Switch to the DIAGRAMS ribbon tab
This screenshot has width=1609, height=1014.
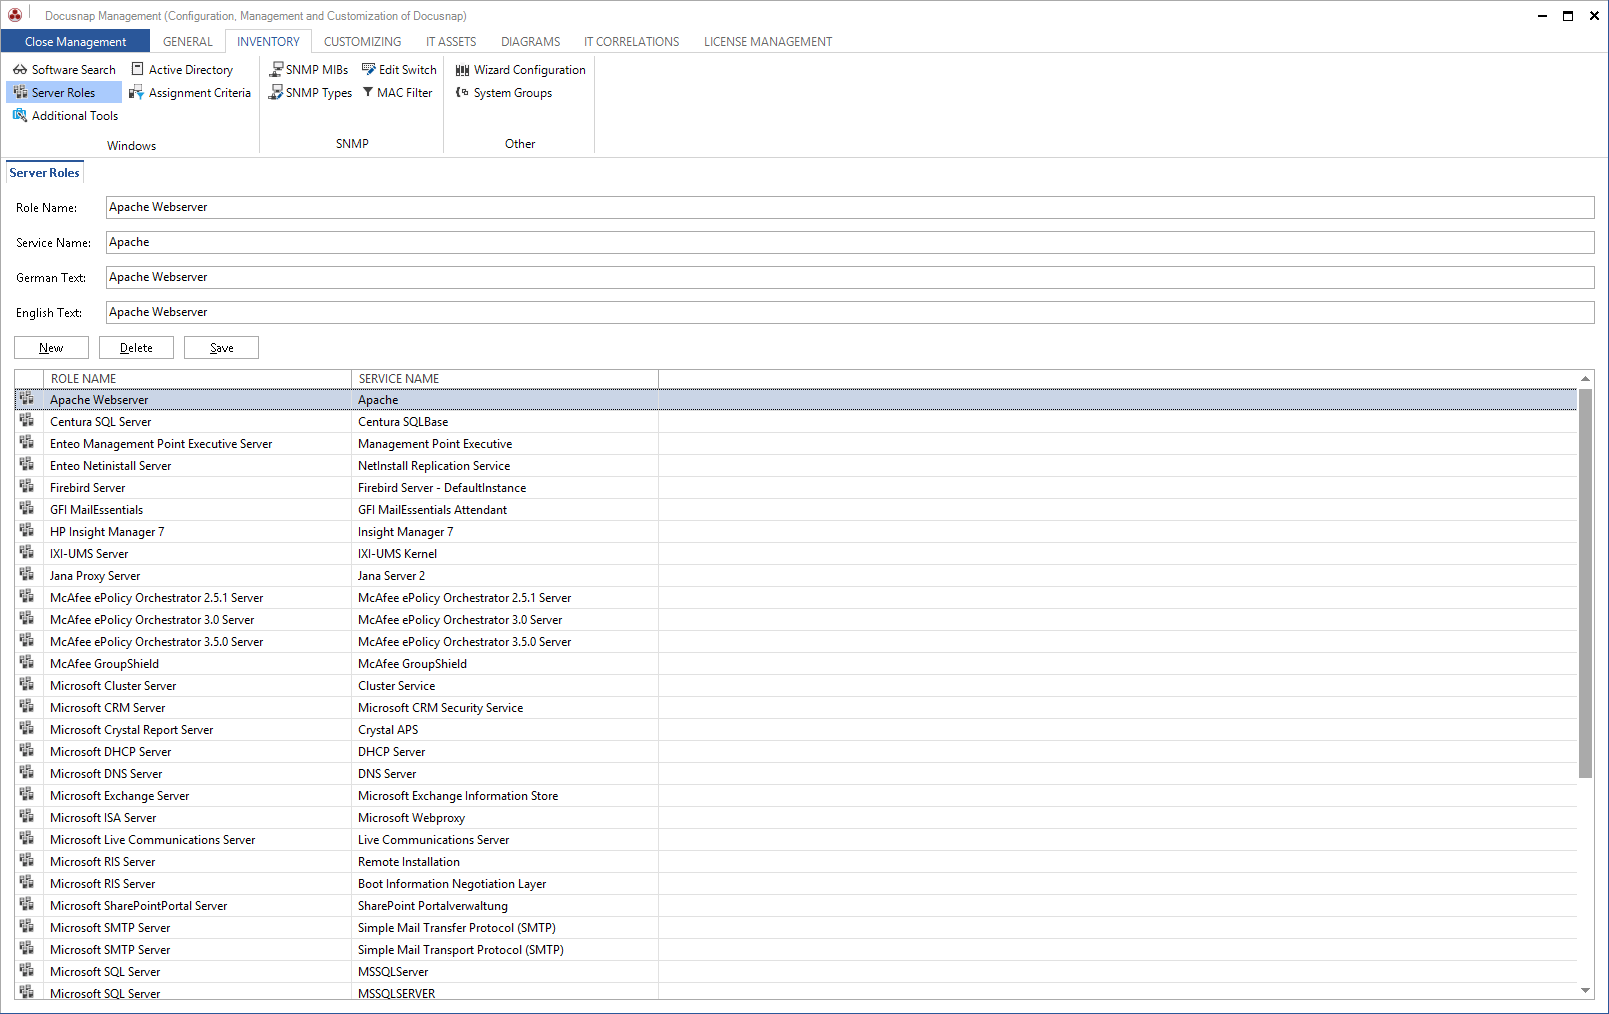coord(530,42)
